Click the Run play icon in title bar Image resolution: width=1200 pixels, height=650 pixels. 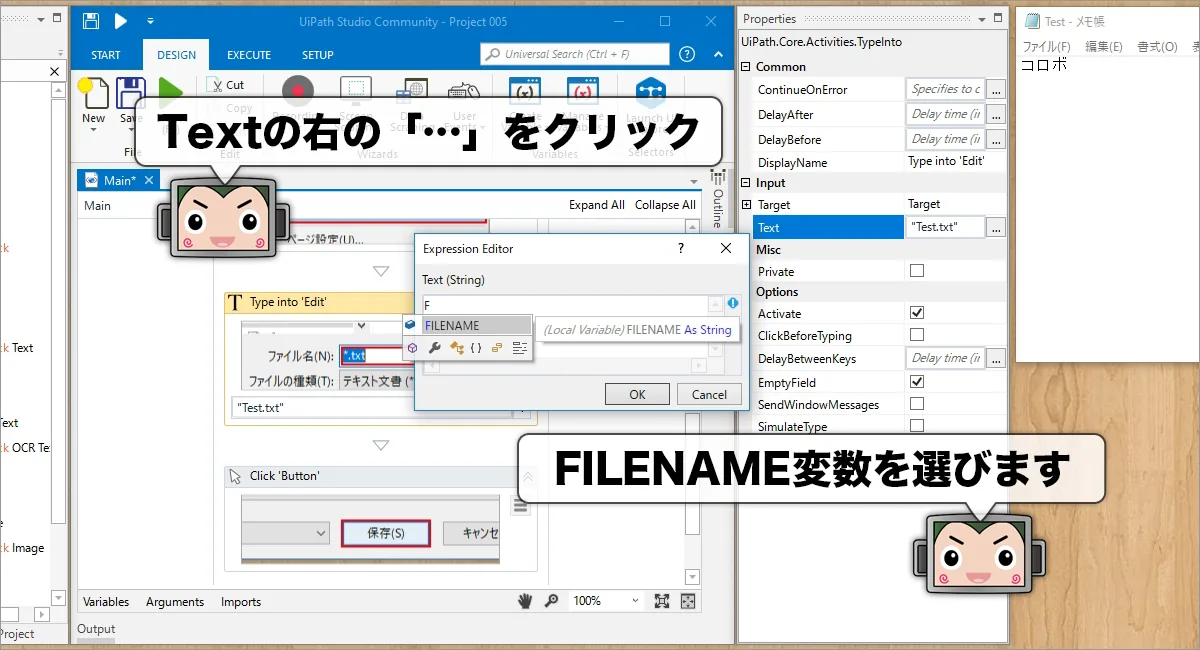tap(120, 21)
